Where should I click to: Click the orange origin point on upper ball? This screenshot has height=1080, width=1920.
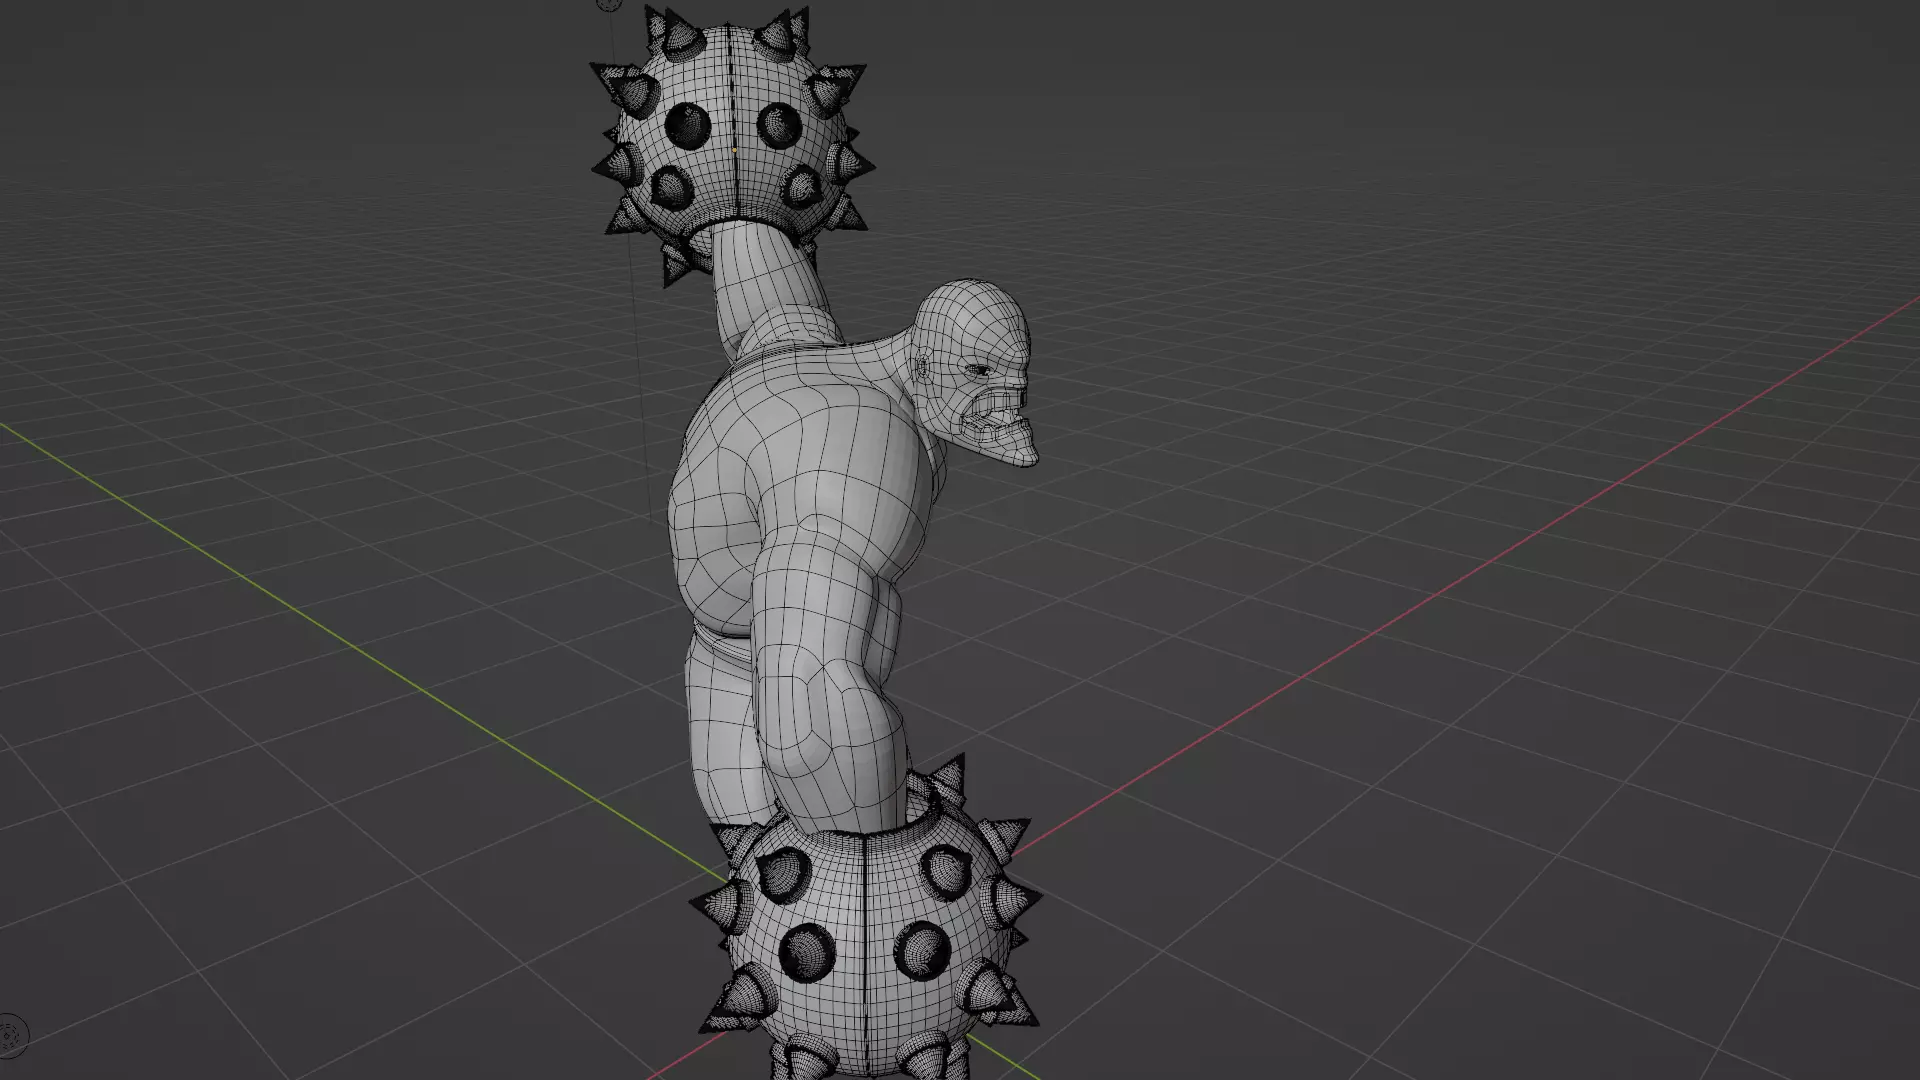[734, 150]
